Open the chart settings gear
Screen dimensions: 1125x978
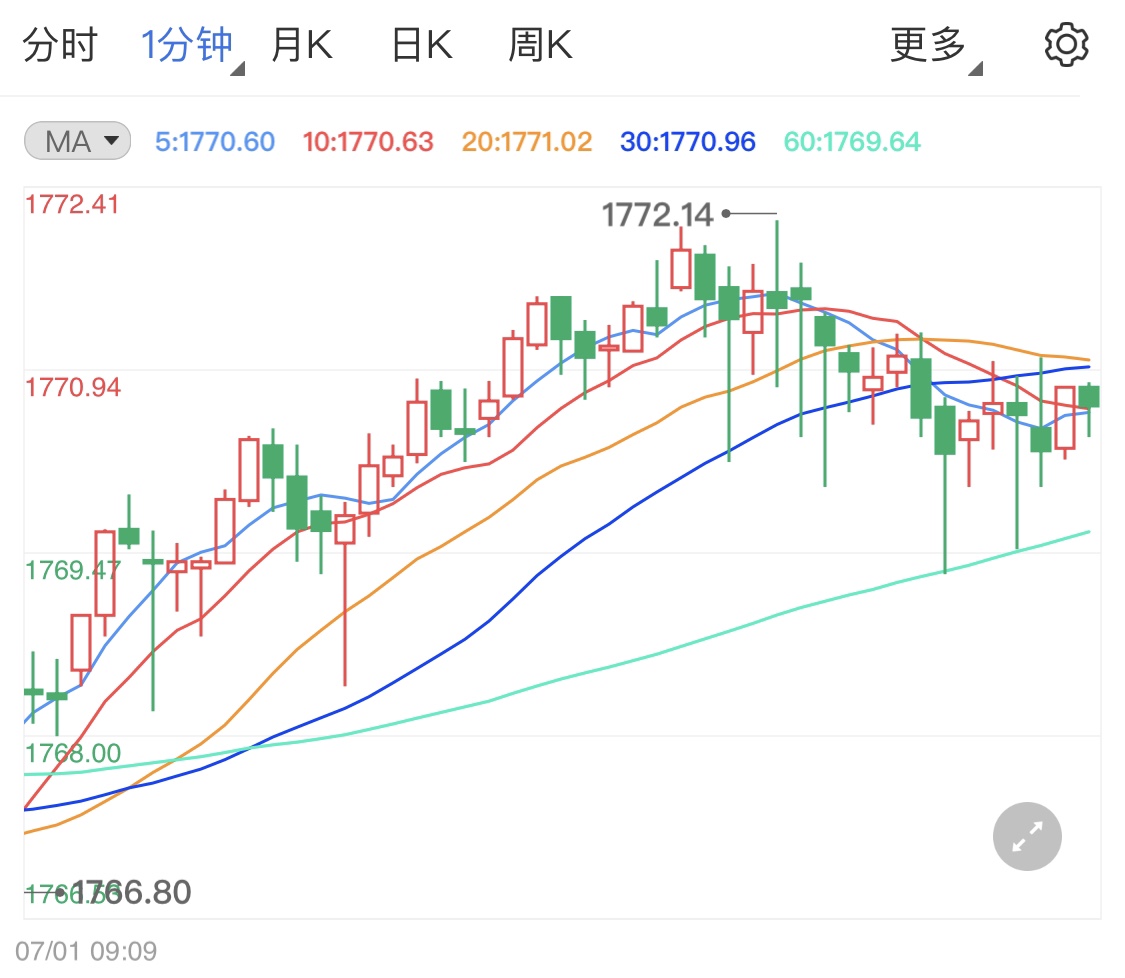tap(1065, 44)
